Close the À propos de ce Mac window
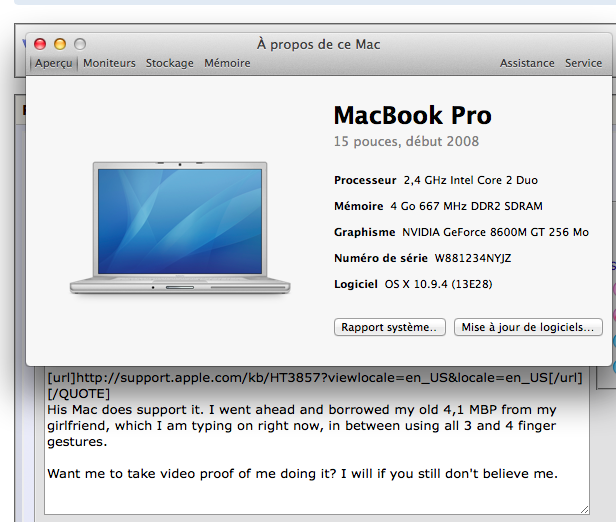616x522 pixels. pyautogui.click(x=40, y=44)
